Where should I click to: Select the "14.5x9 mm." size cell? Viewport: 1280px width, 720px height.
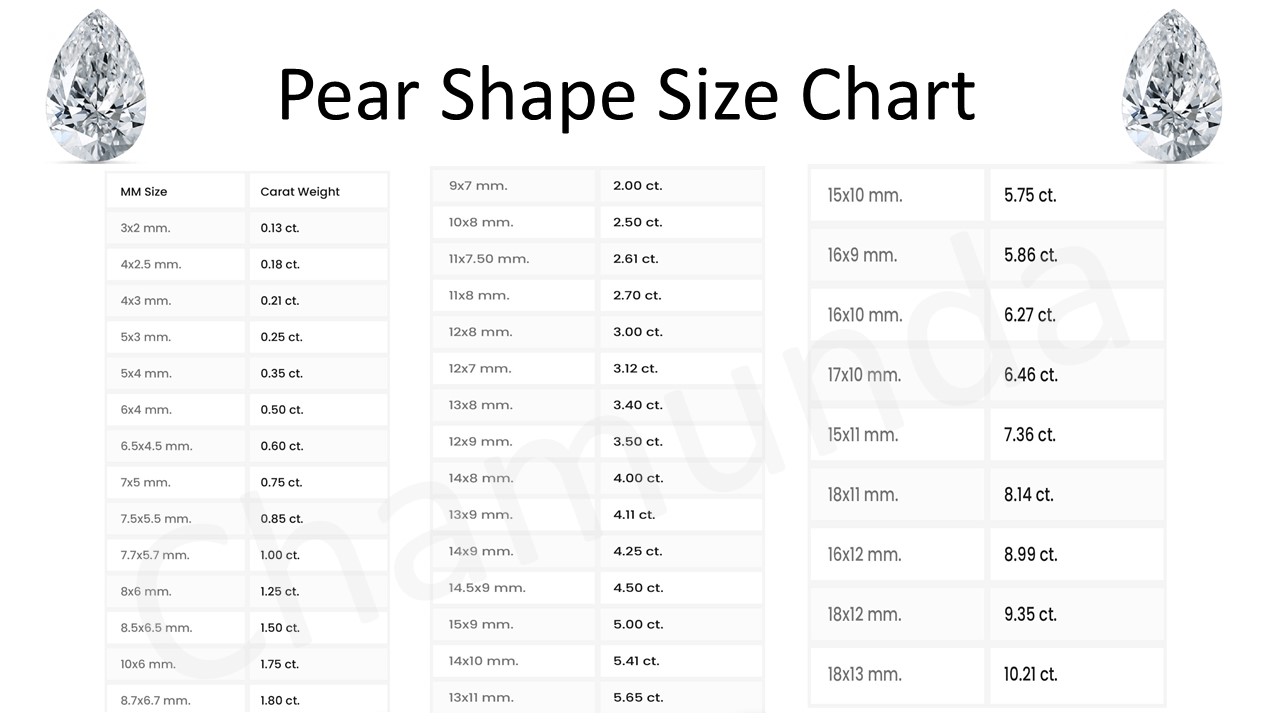(487, 588)
